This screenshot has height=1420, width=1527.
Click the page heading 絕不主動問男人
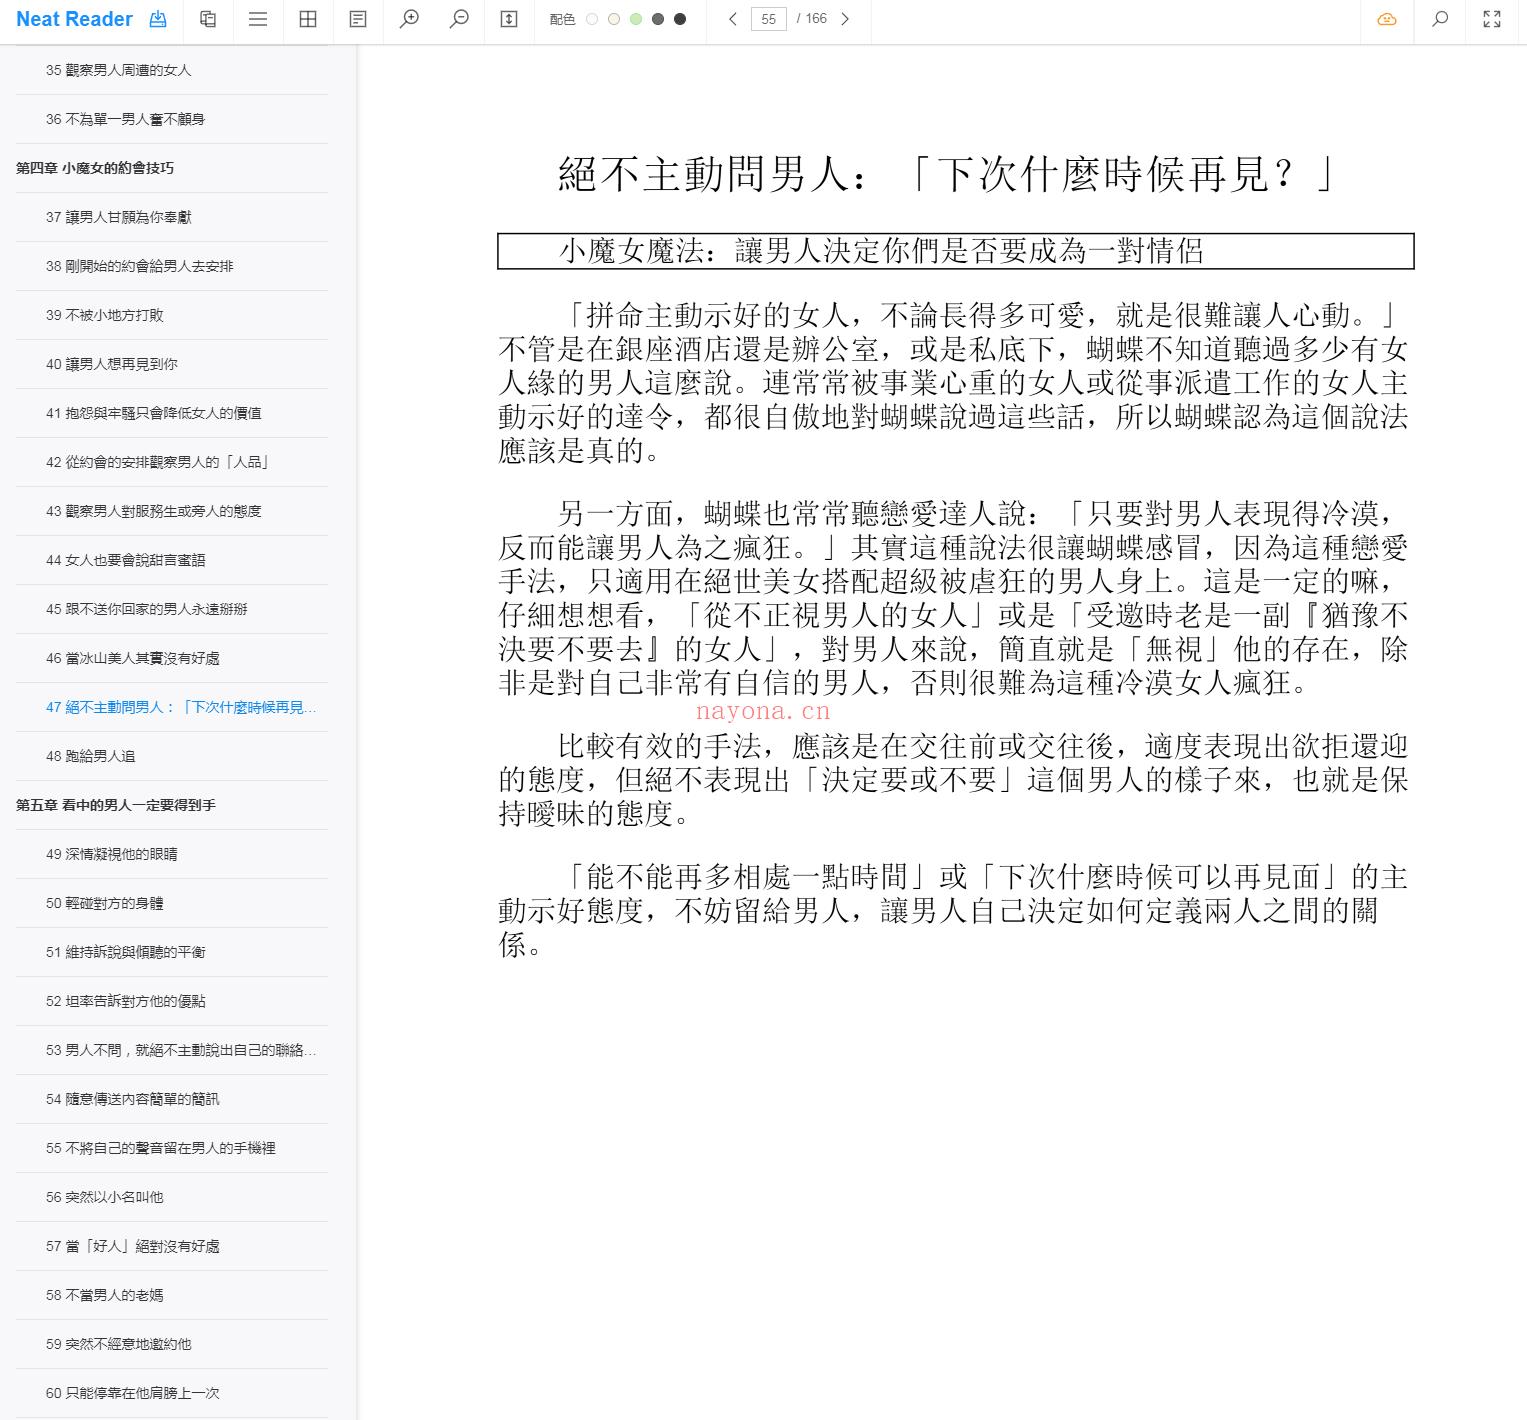tap(948, 175)
